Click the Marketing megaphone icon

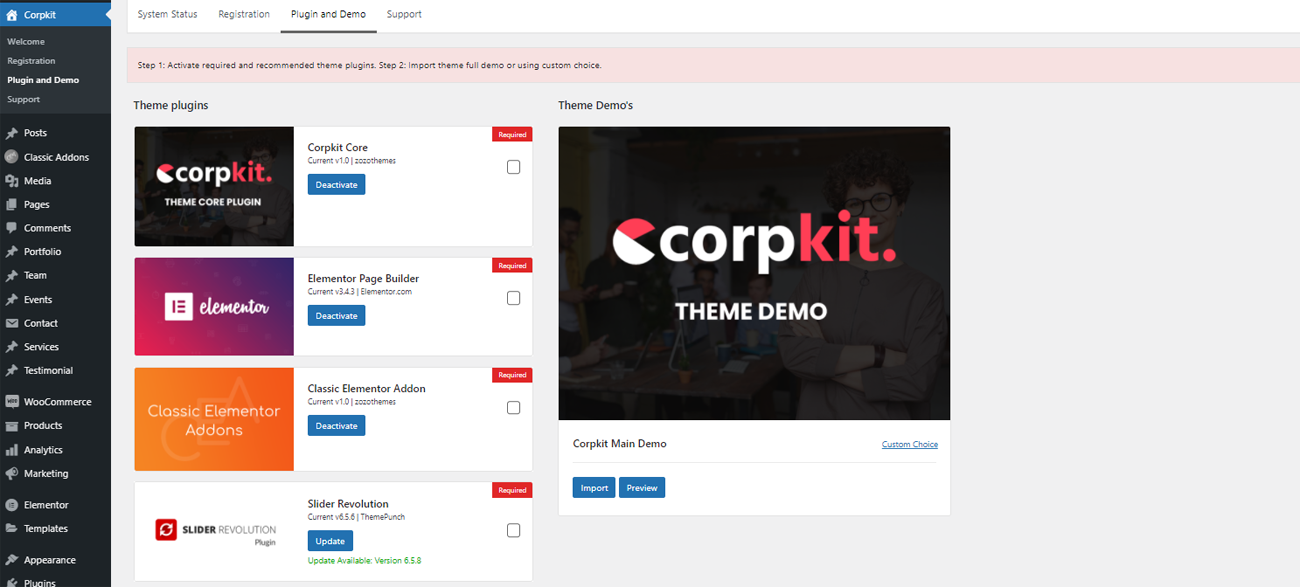pyautogui.click(x=12, y=474)
